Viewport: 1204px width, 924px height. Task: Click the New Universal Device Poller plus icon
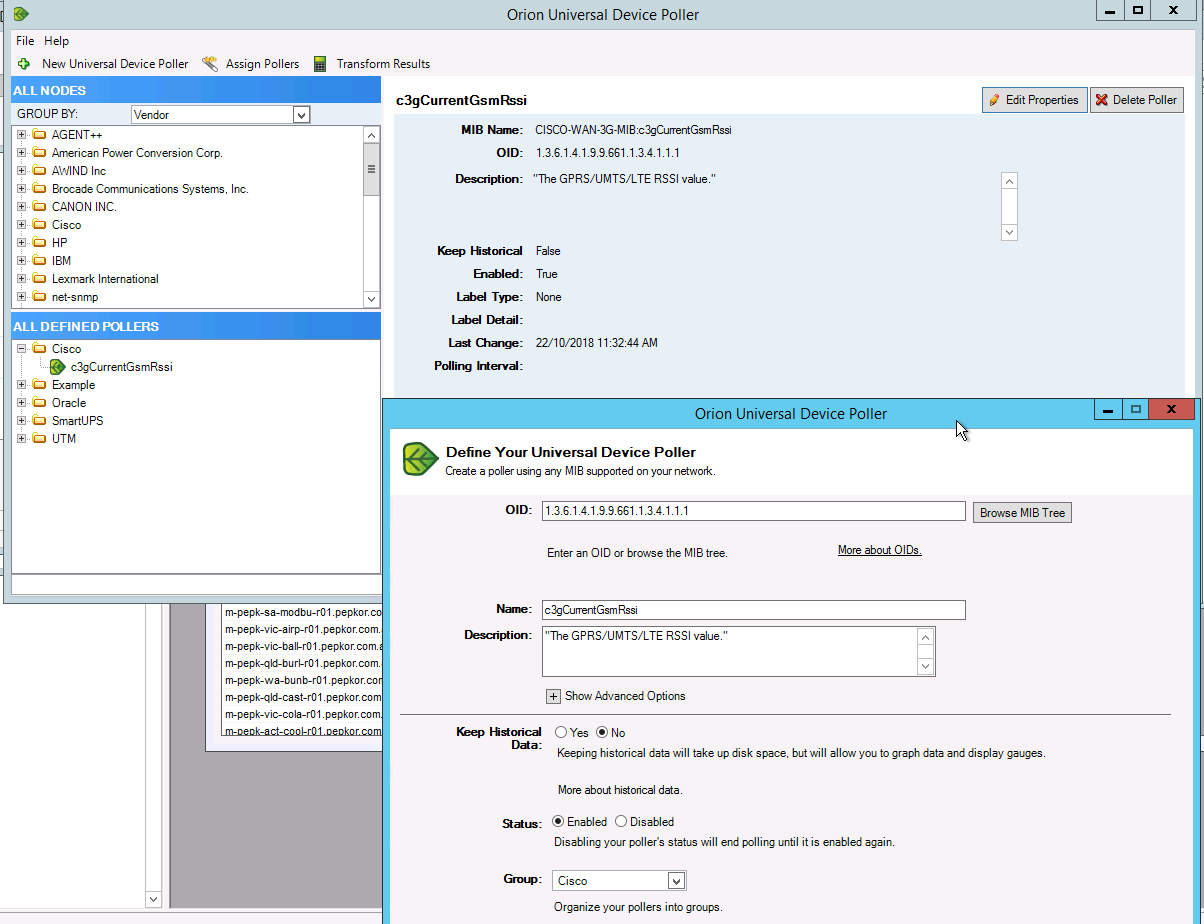coord(24,63)
